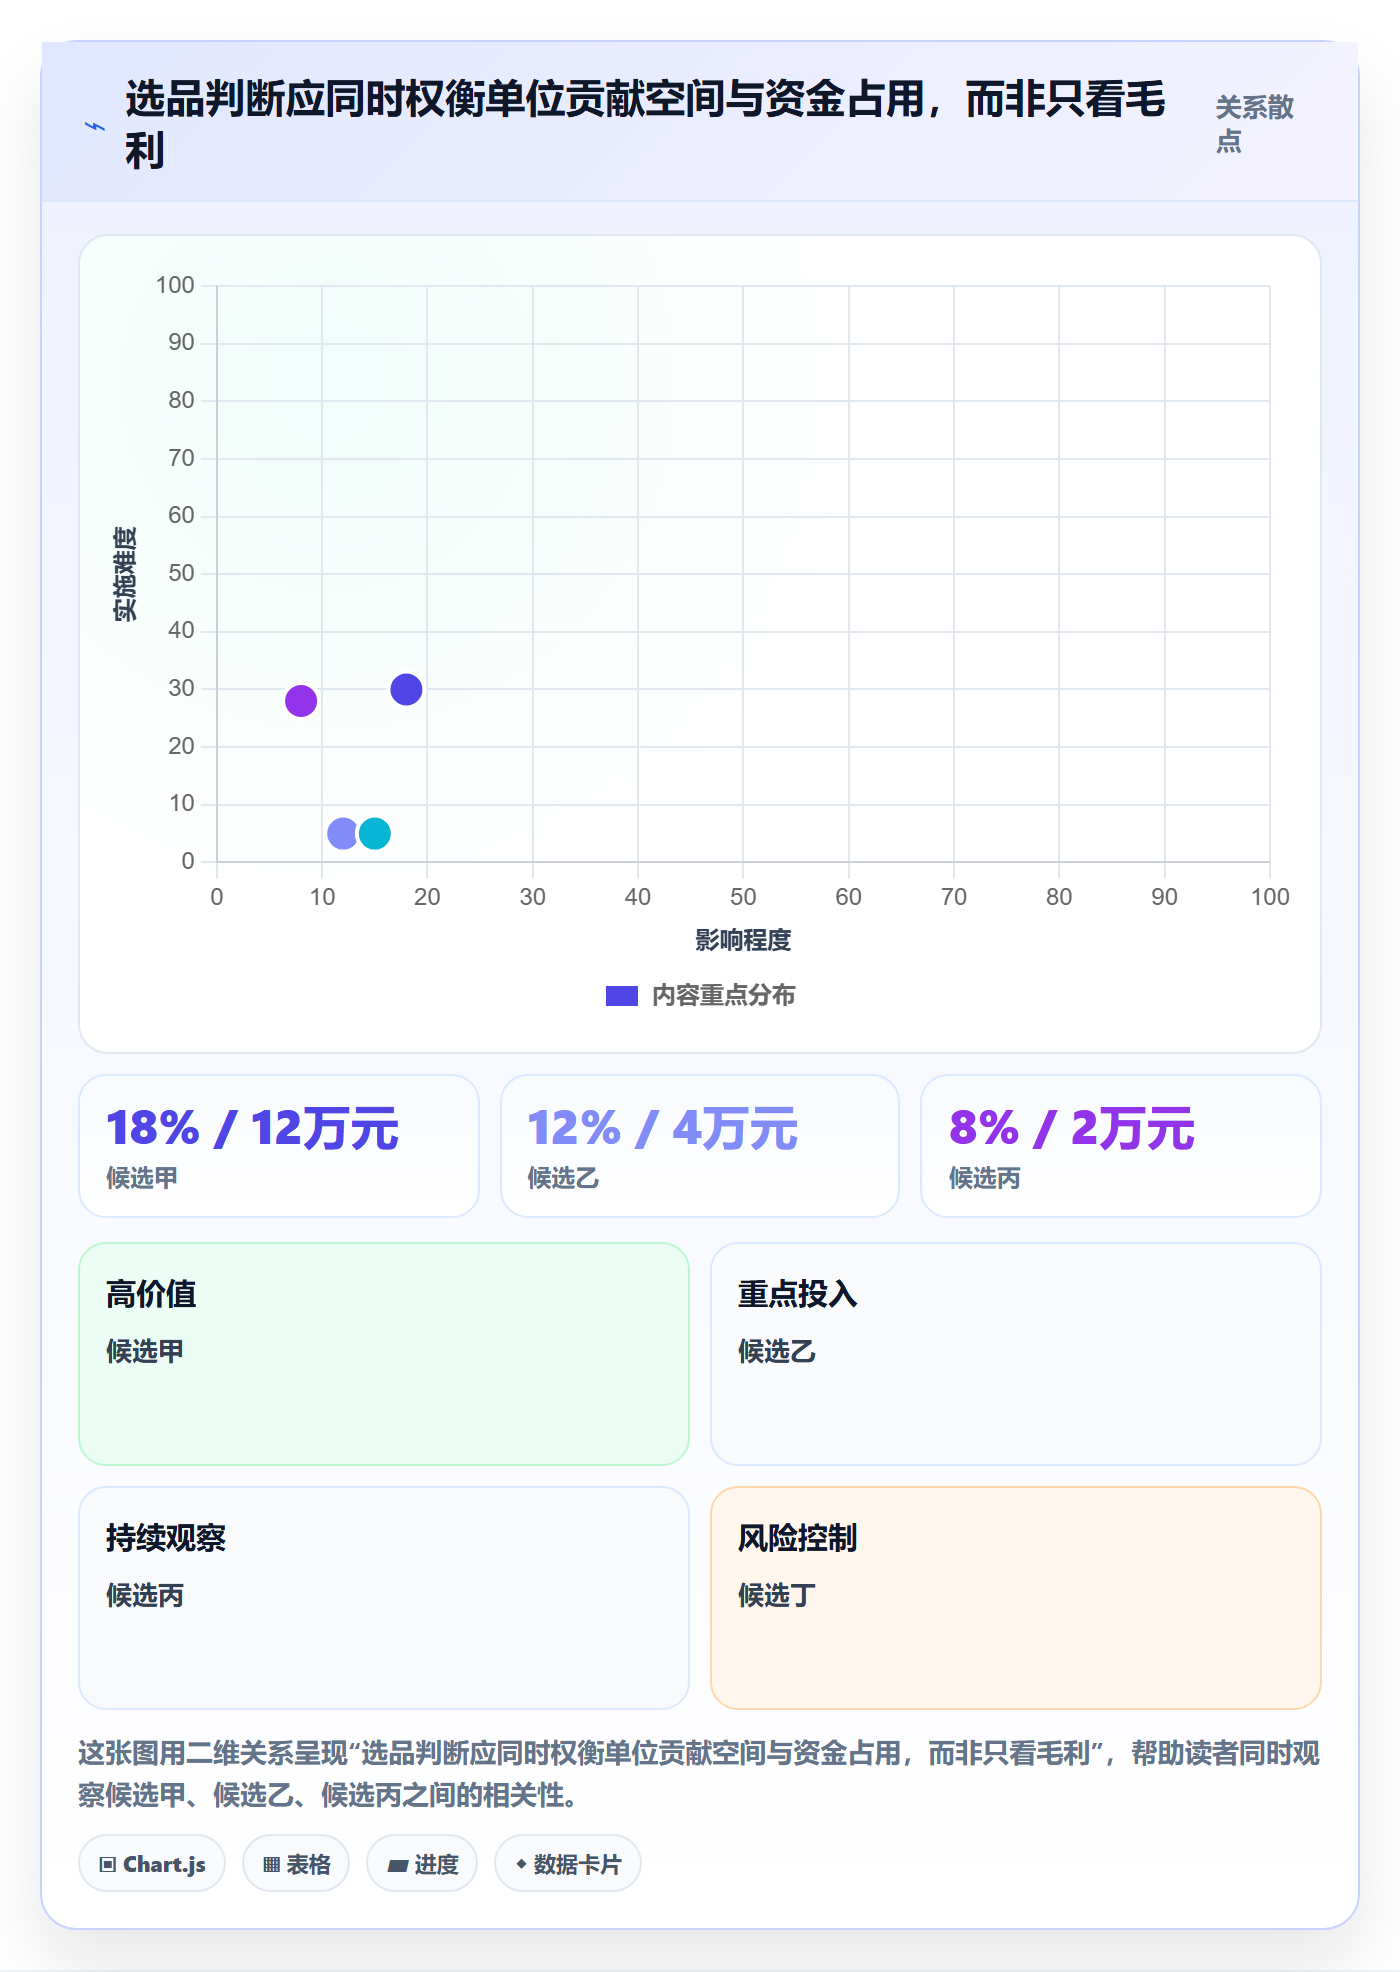Viewport: 1400px width, 1972px height.
Task: Open the 重点投入 quadrant card
Action: tap(1016, 1354)
